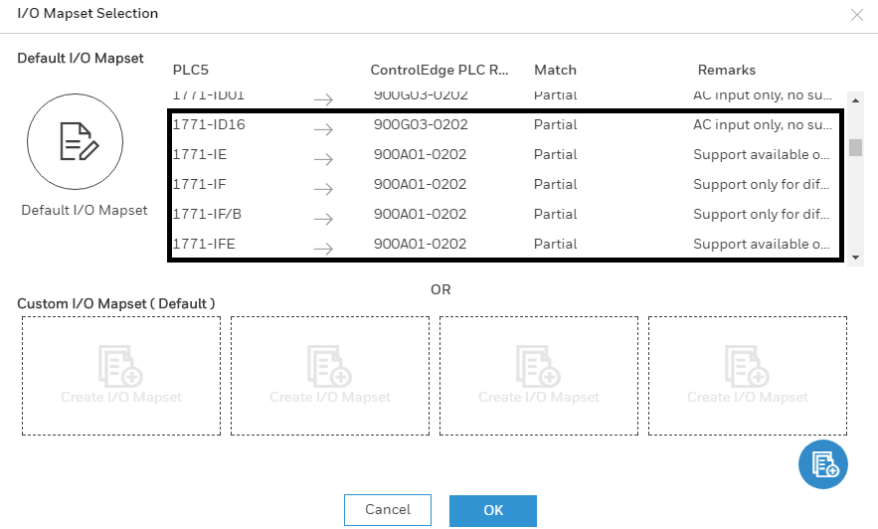Screen dimensions: 878x529
Task: Click the first Create I/O Mapset tile
Action: (122, 376)
